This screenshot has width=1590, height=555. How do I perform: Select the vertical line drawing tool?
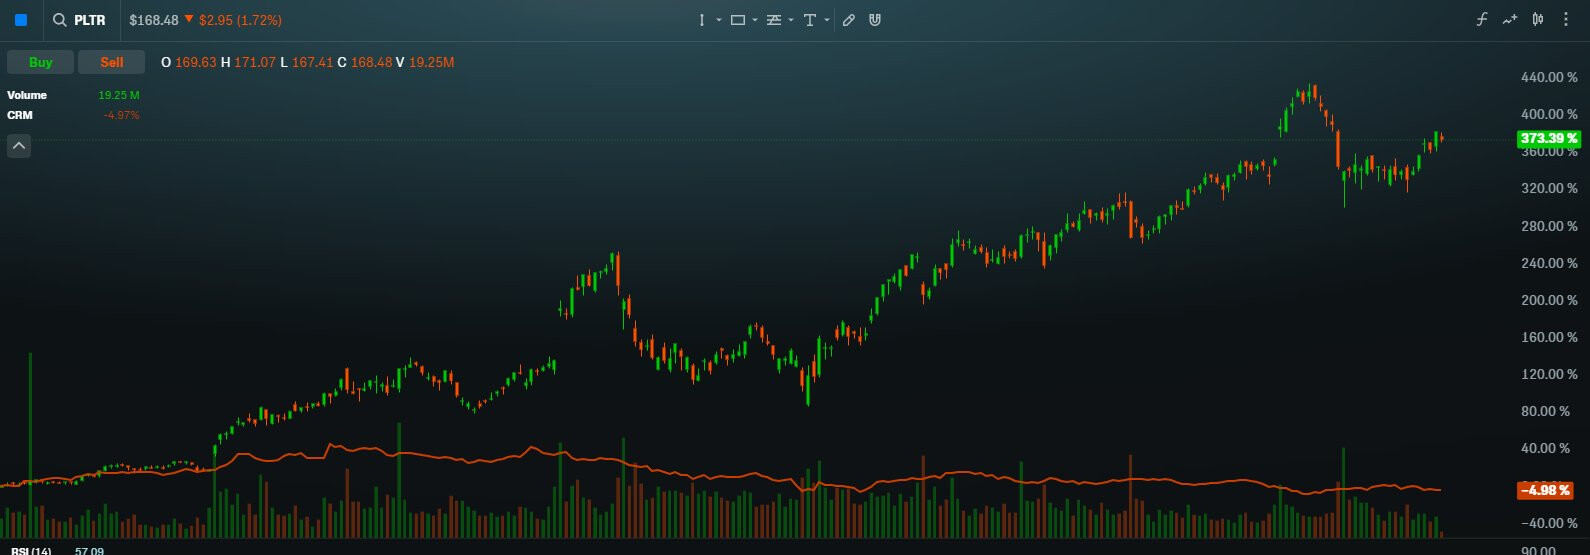[702, 20]
